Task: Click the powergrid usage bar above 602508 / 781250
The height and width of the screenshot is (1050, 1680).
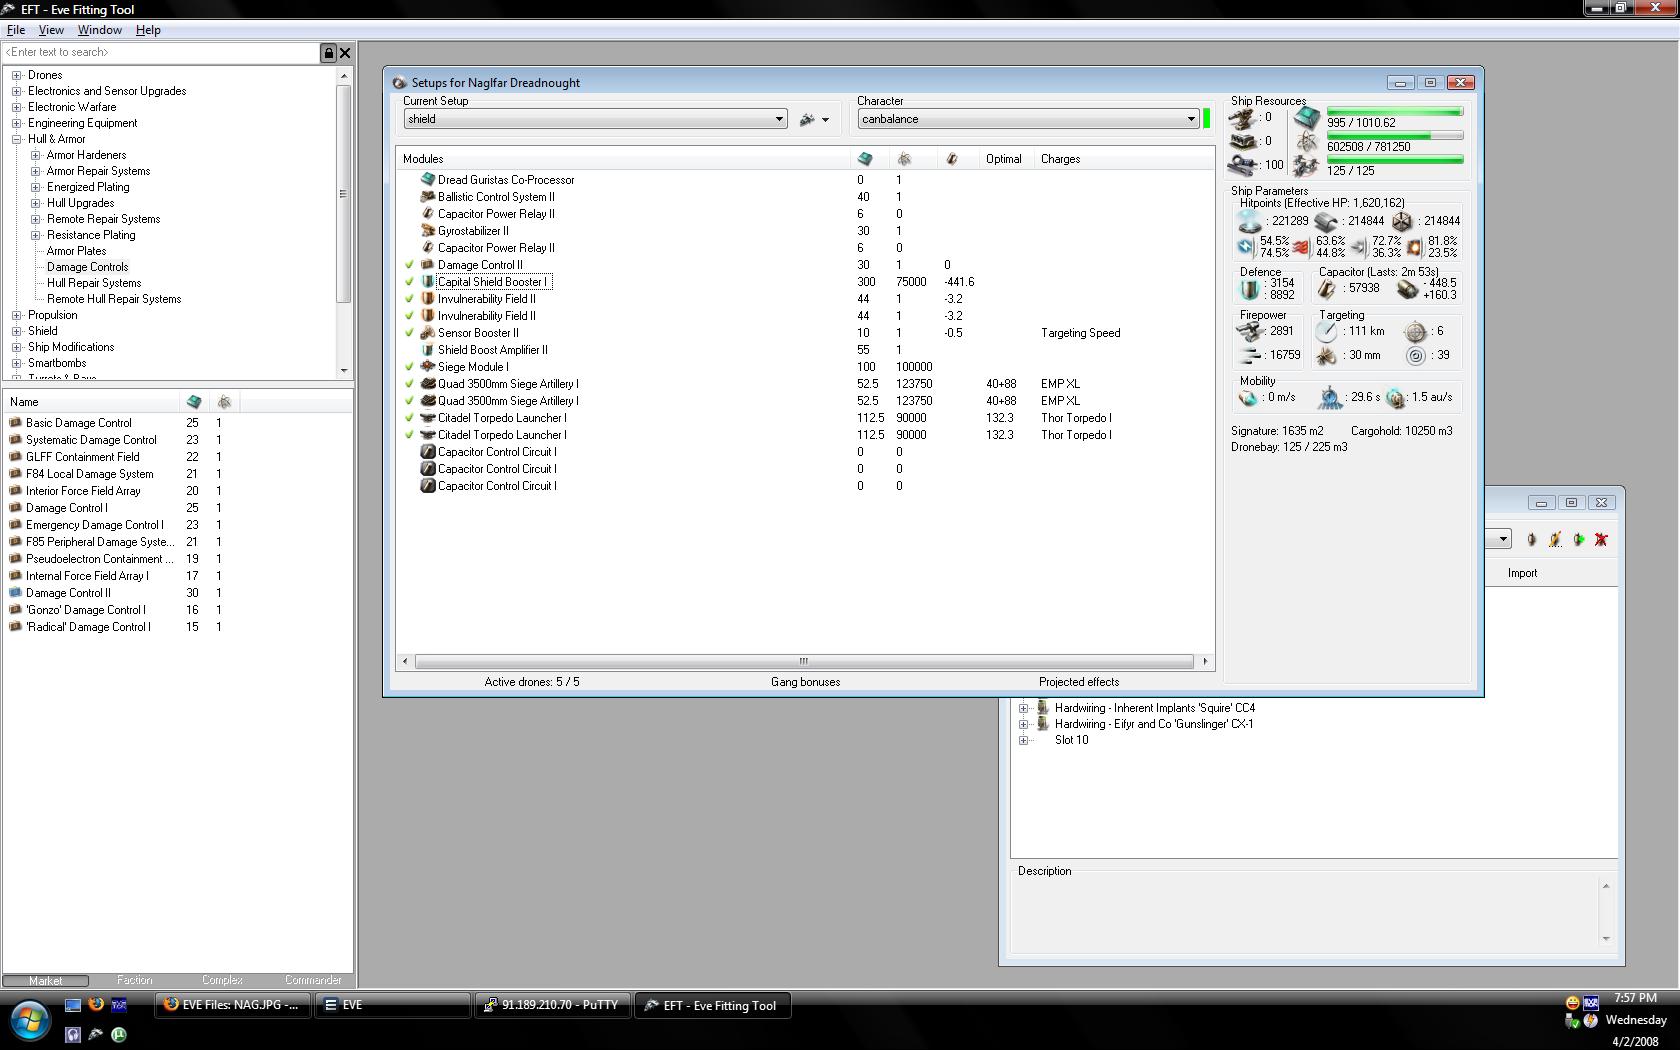Action: click(x=1395, y=136)
